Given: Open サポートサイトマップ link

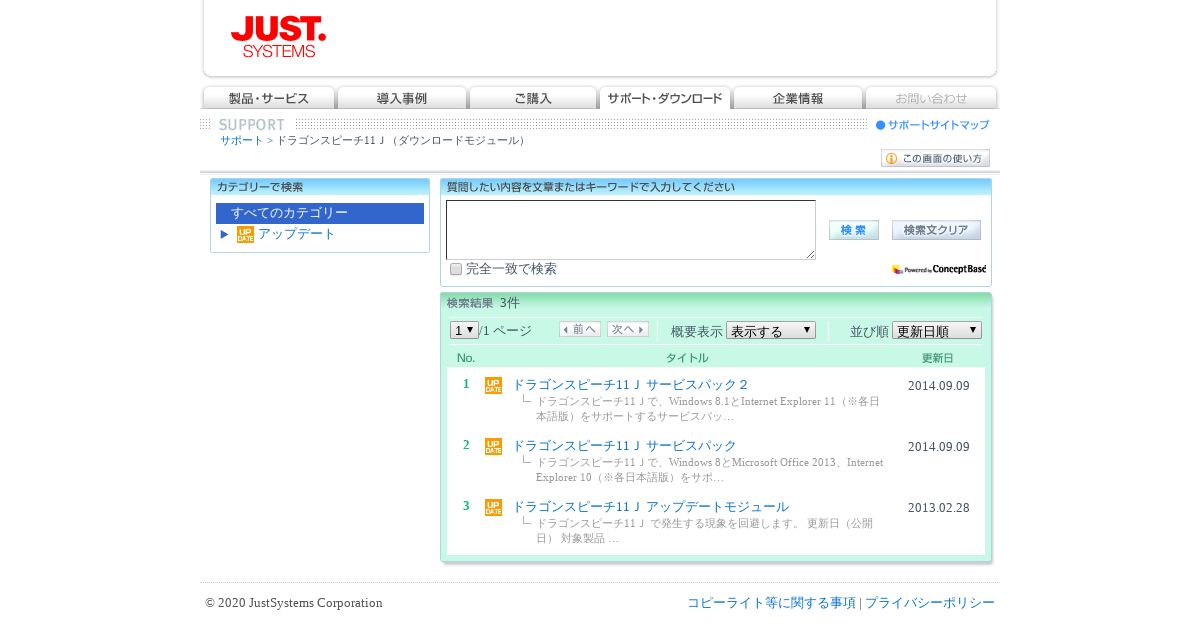Looking at the screenshot, I should coord(933,125).
